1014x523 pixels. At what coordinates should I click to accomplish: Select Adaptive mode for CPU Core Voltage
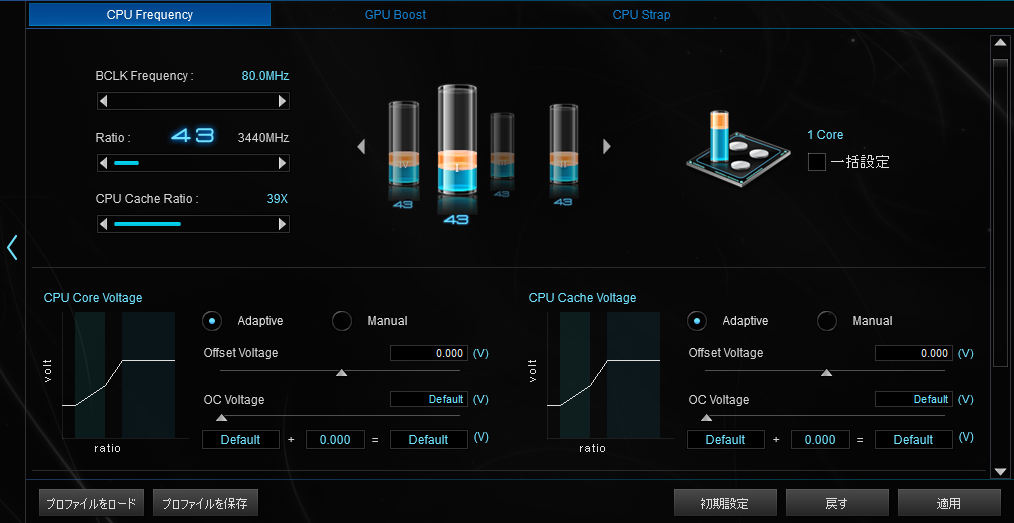[212, 321]
